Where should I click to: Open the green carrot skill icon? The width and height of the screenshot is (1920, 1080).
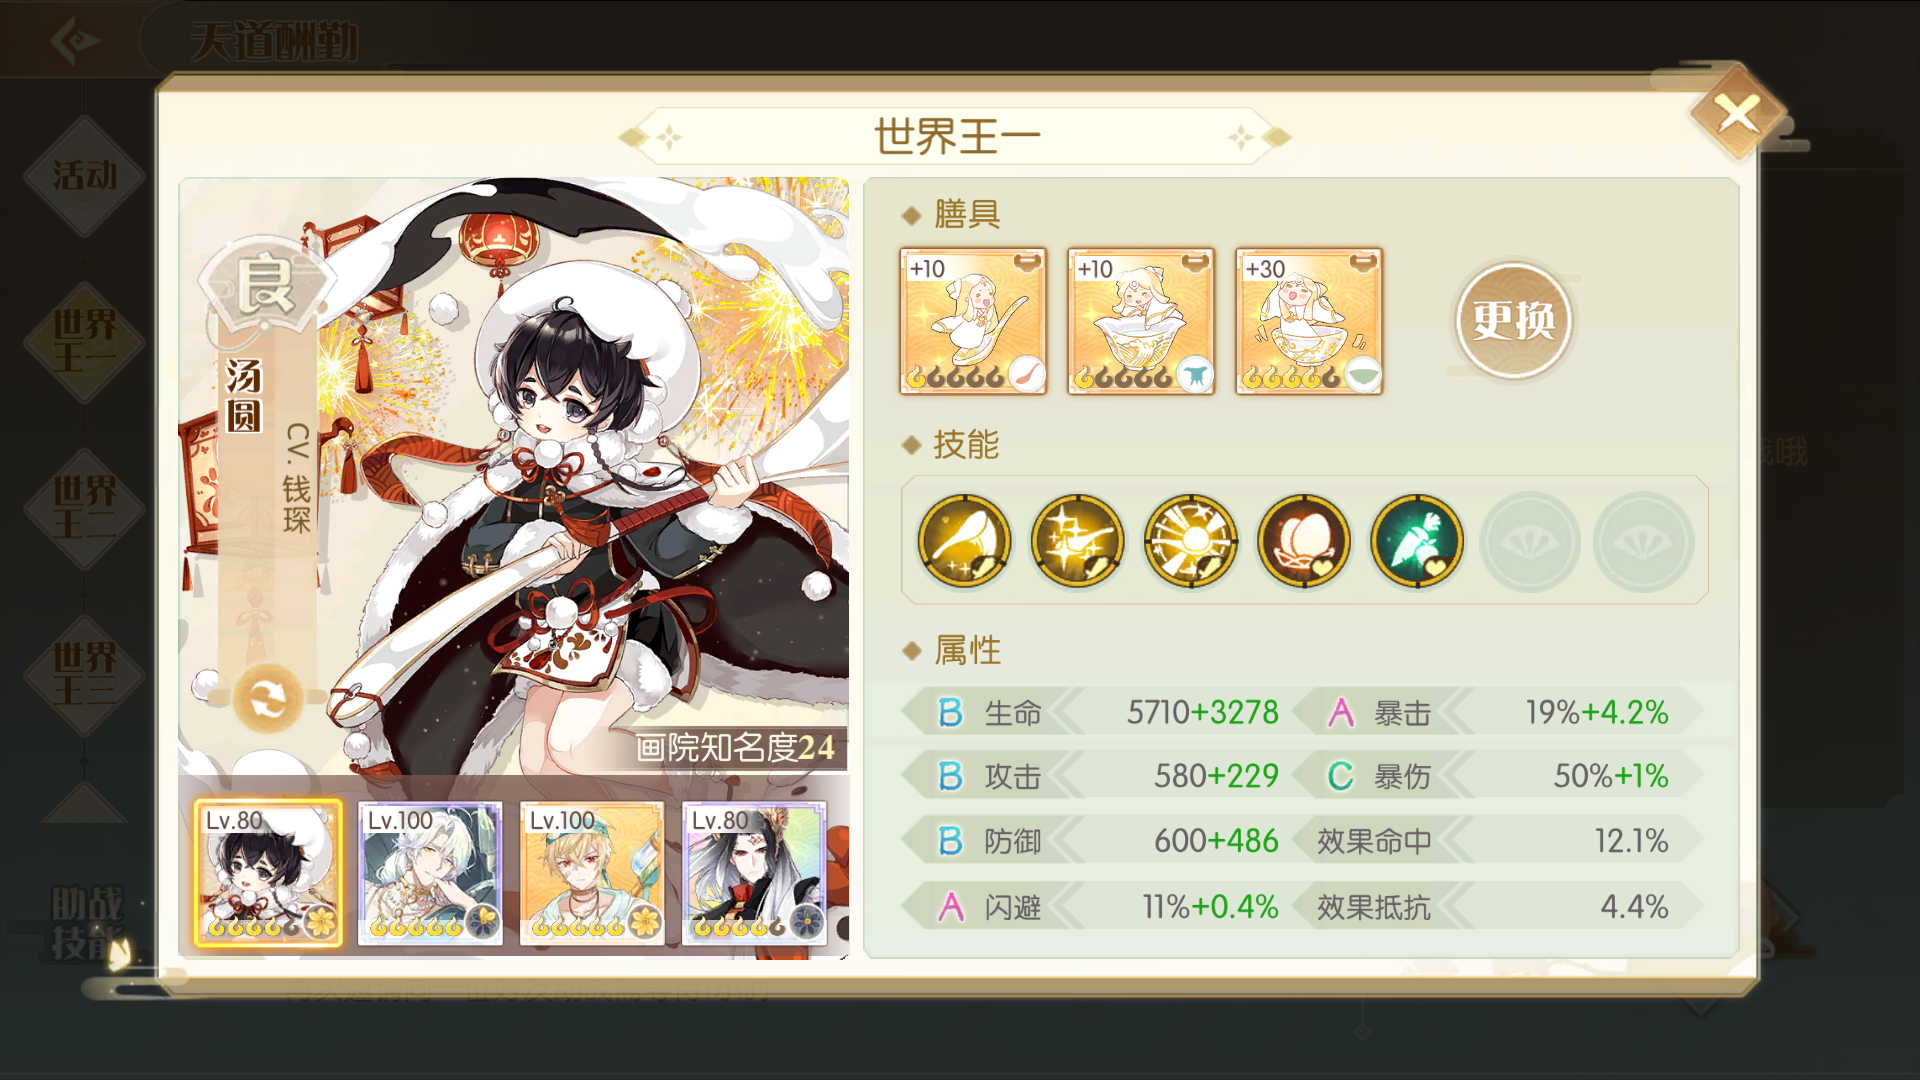click(x=1416, y=541)
